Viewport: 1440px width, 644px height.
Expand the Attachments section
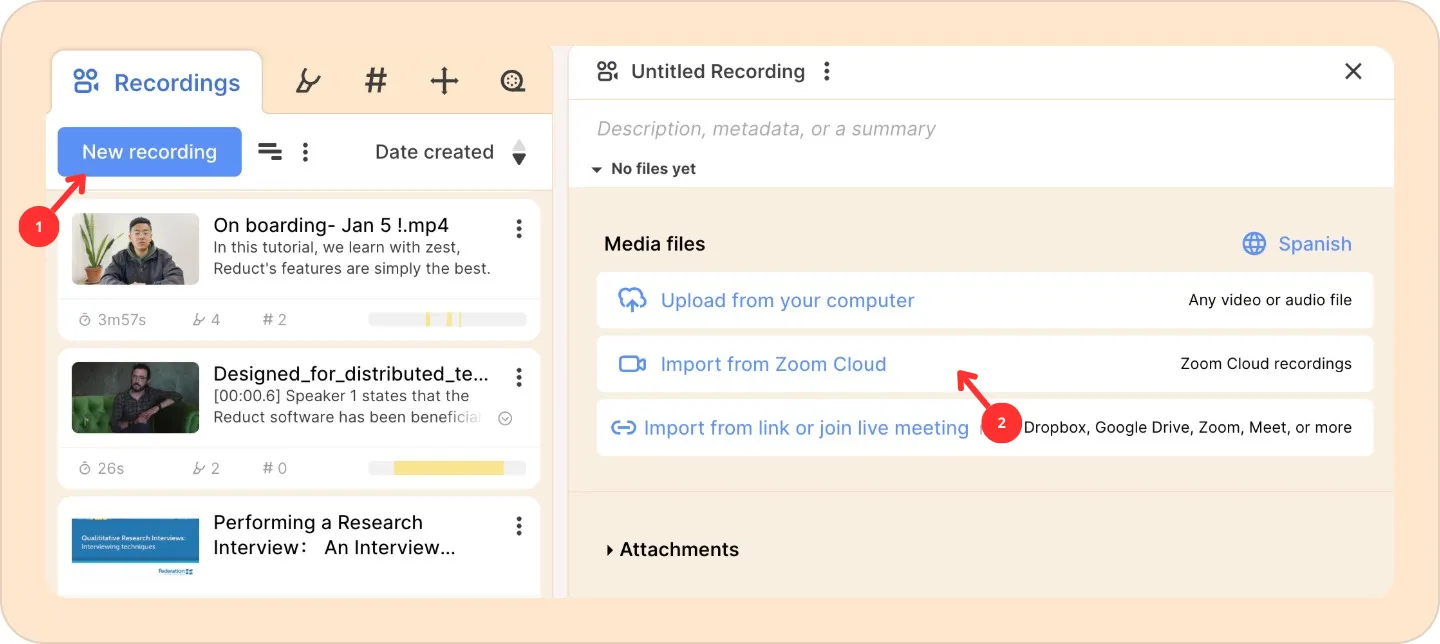pos(610,550)
